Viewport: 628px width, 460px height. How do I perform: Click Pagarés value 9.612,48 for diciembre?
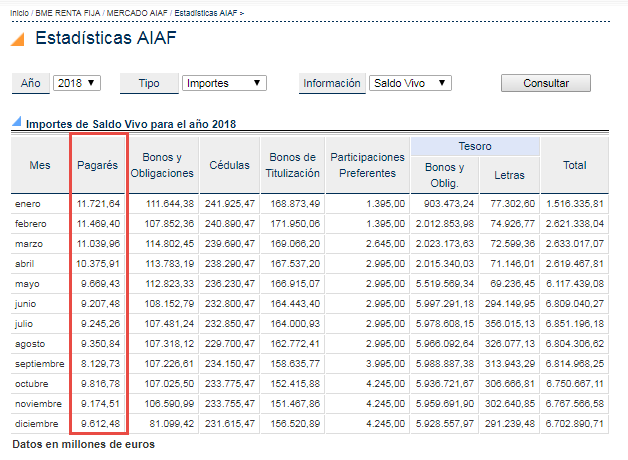100,424
